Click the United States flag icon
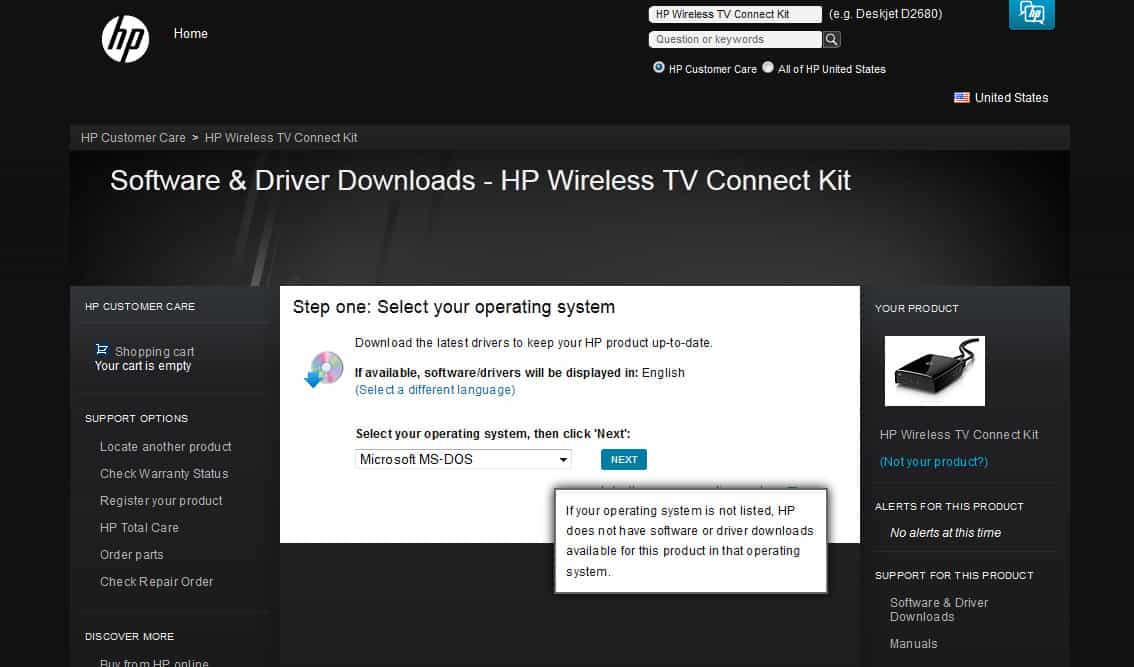Viewport: 1134px width, 667px height. click(x=962, y=98)
